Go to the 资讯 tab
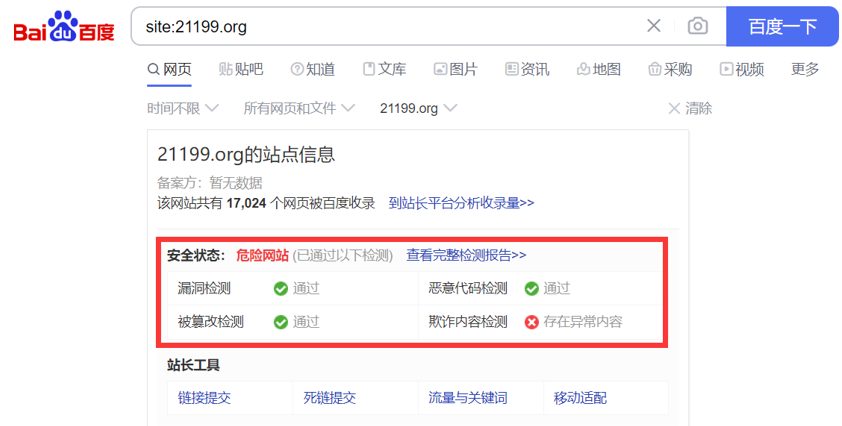 [x=527, y=69]
